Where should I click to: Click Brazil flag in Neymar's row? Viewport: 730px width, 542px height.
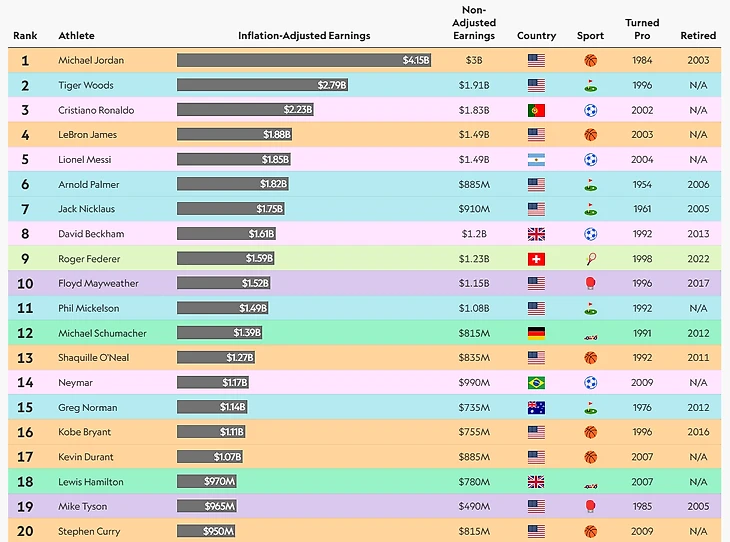click(536, 383)
